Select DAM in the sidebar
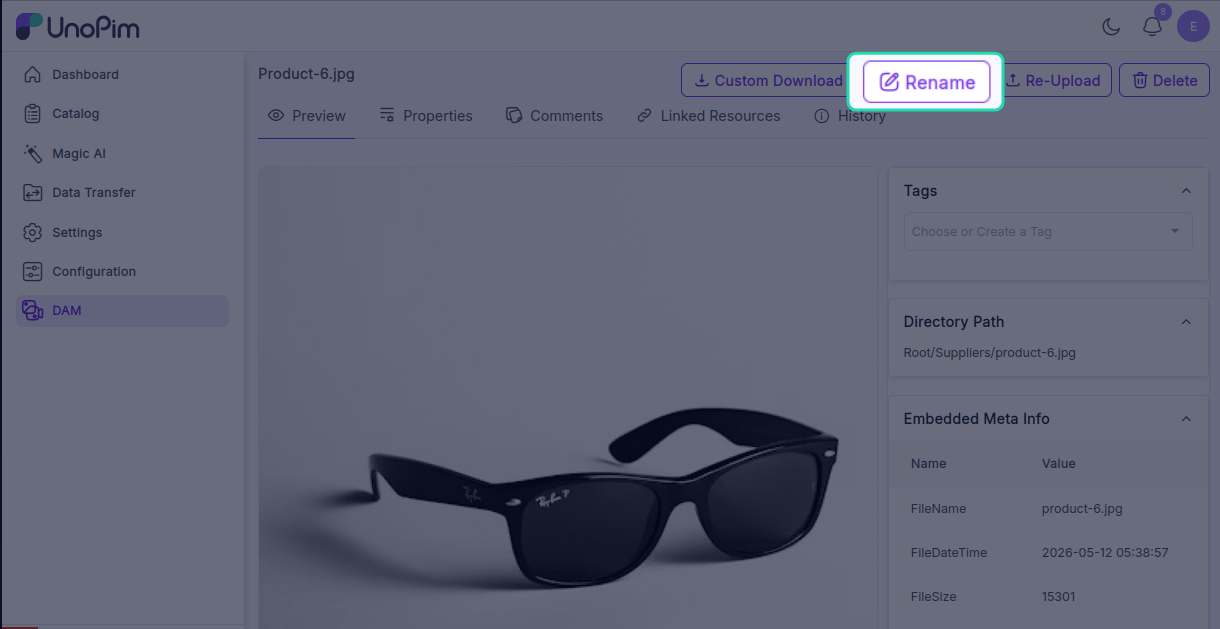Image resolution: width=1220 pixels, height=629 pixels. point(122,311)
